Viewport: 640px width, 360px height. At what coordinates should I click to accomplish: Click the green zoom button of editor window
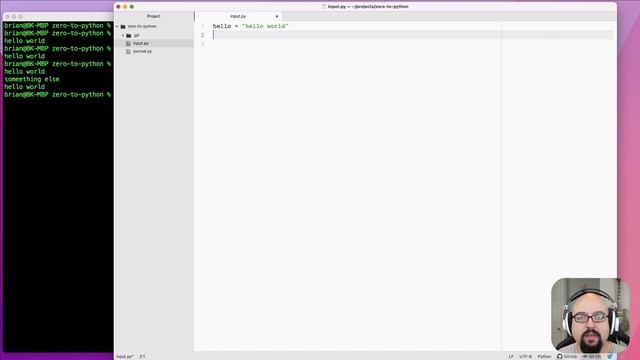[x=131, y=7]
